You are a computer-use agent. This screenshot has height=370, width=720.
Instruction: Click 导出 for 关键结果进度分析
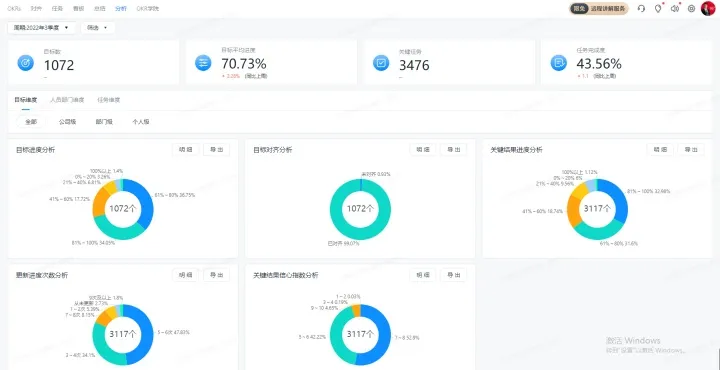click(691, 150)
